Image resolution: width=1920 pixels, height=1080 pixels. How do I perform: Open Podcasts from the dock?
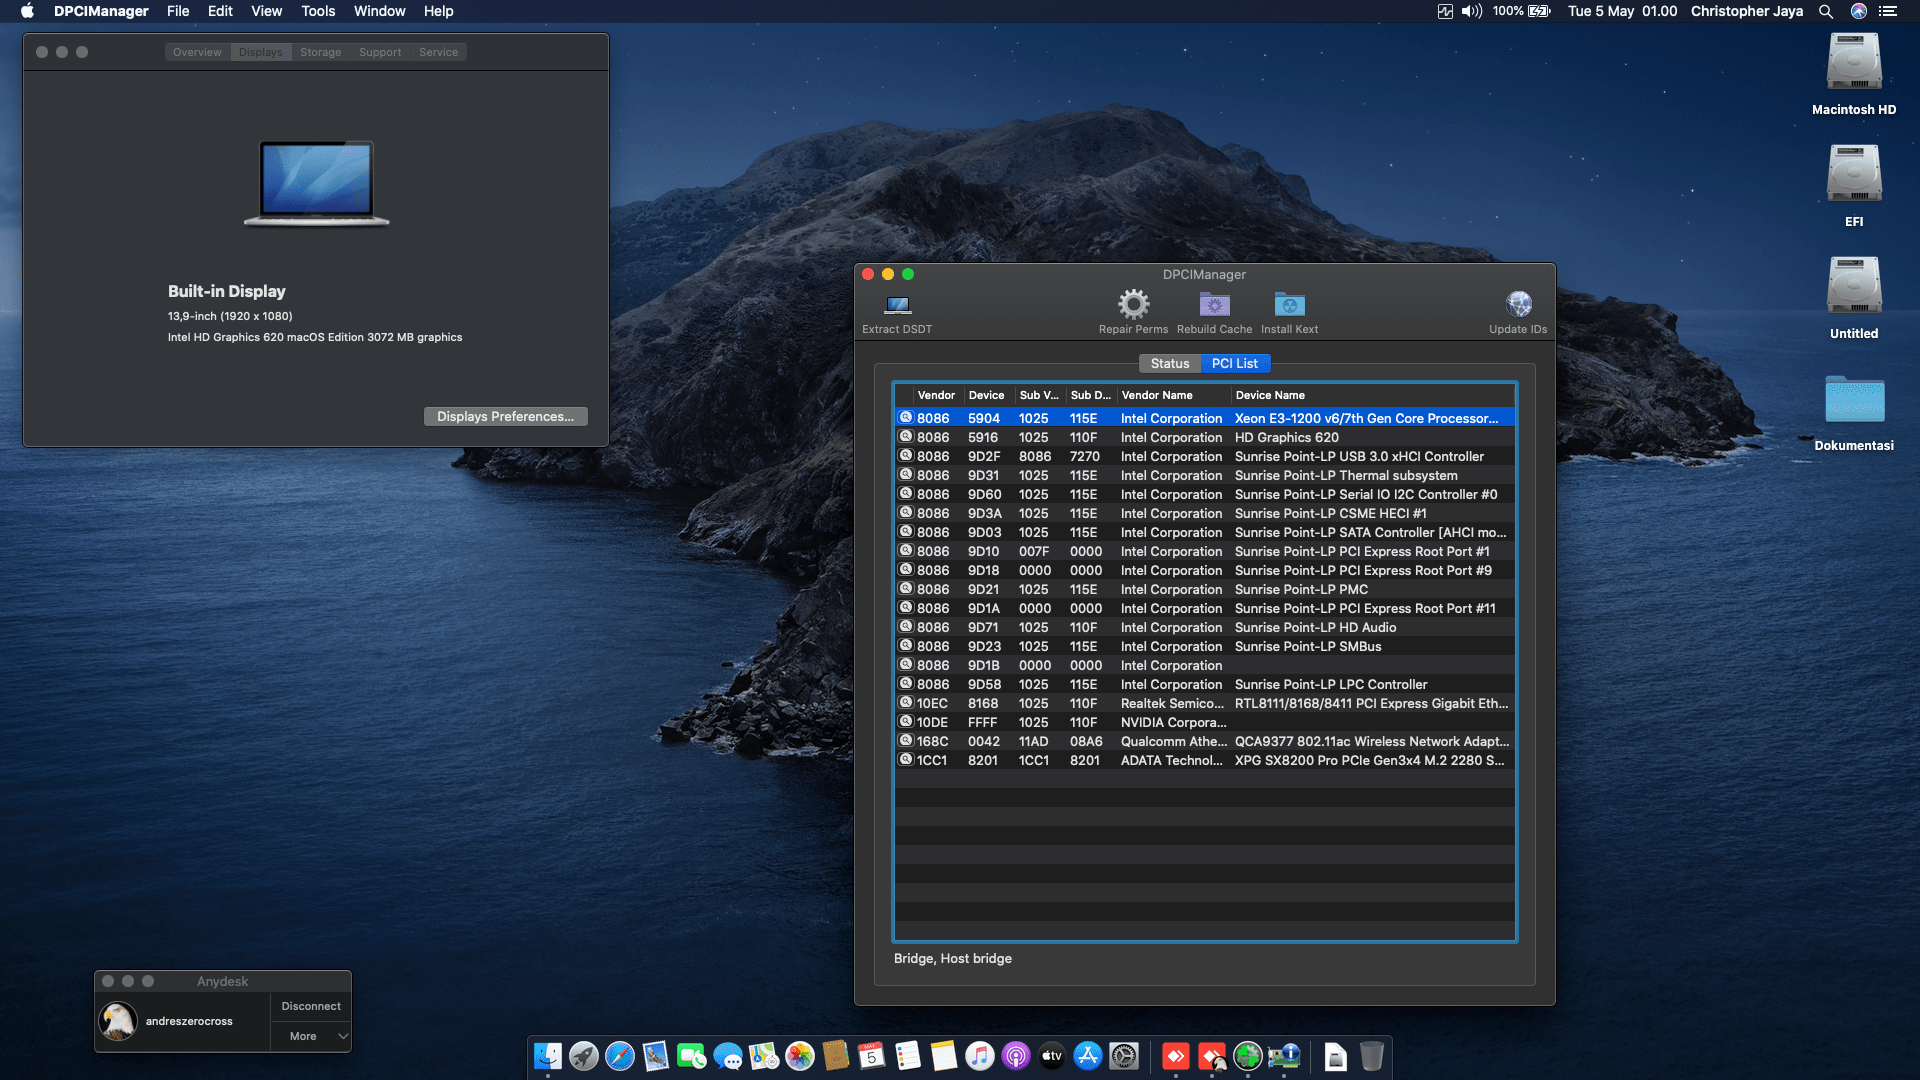point(1016,1056)
